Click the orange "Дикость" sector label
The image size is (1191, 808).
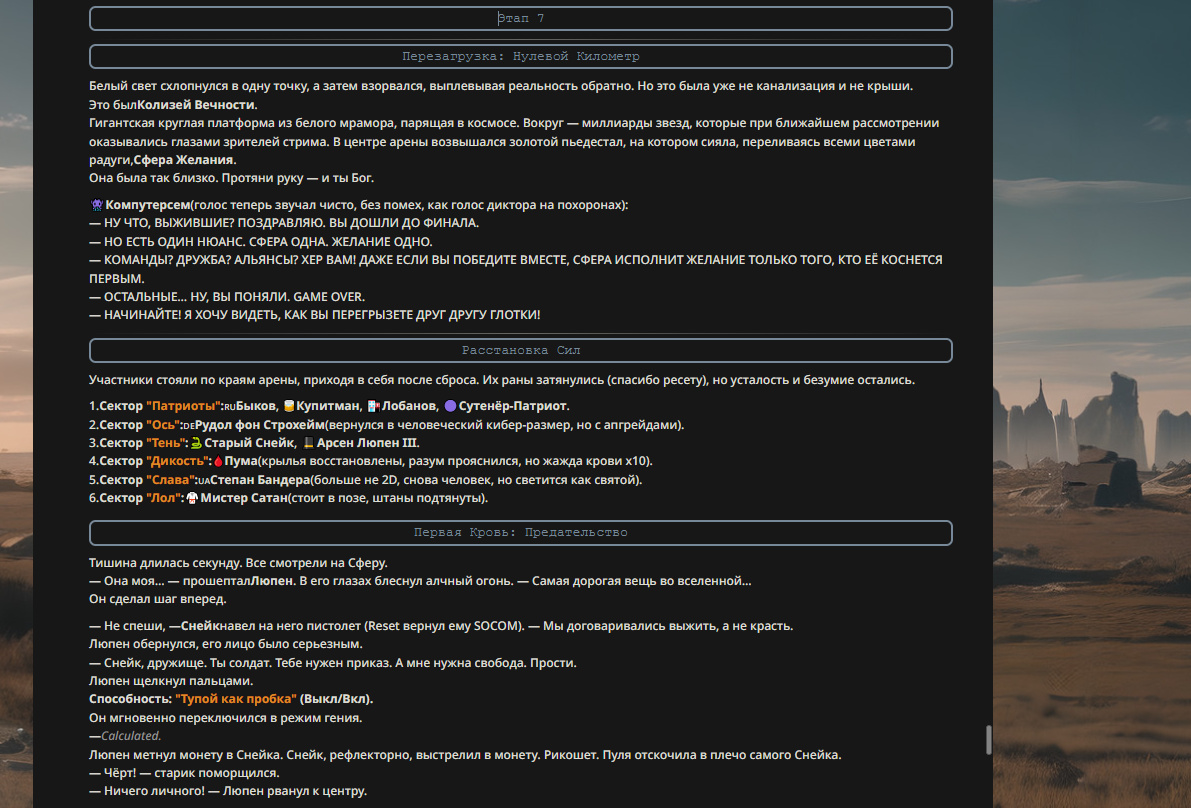(x=177, y=461)
